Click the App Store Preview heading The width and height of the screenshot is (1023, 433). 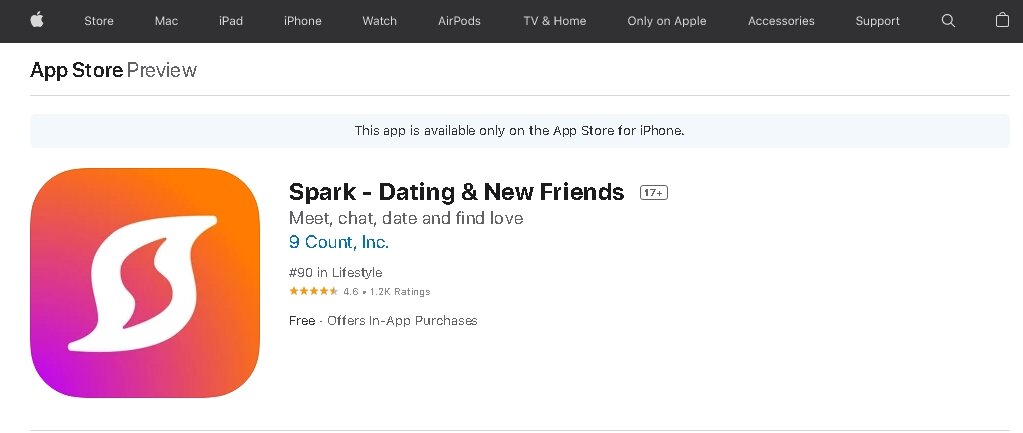[x=114, y=70]
